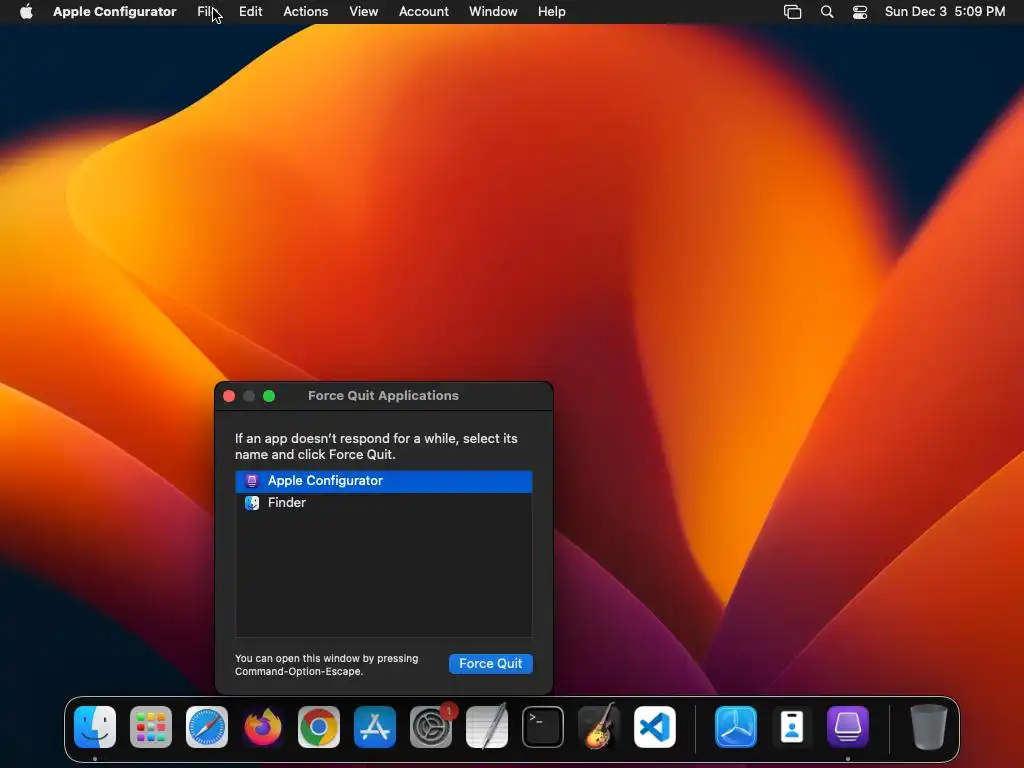Click the date and time in menu bar
Viewport: 1024px width, 768px height.
coord(945,12)
